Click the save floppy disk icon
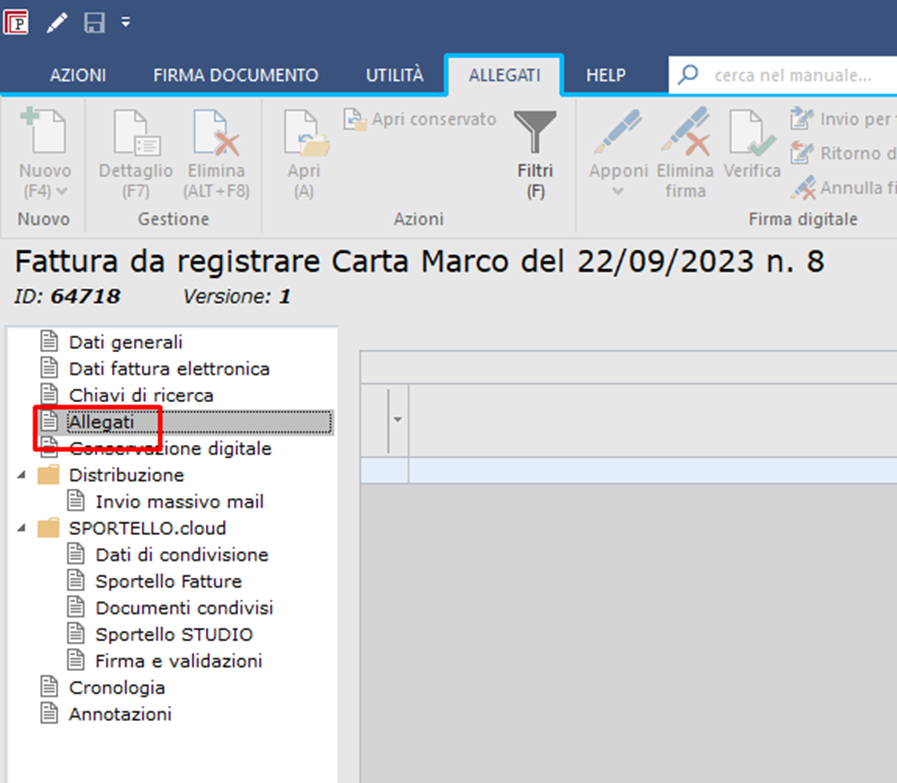897x783 pixels. (94, 22)
